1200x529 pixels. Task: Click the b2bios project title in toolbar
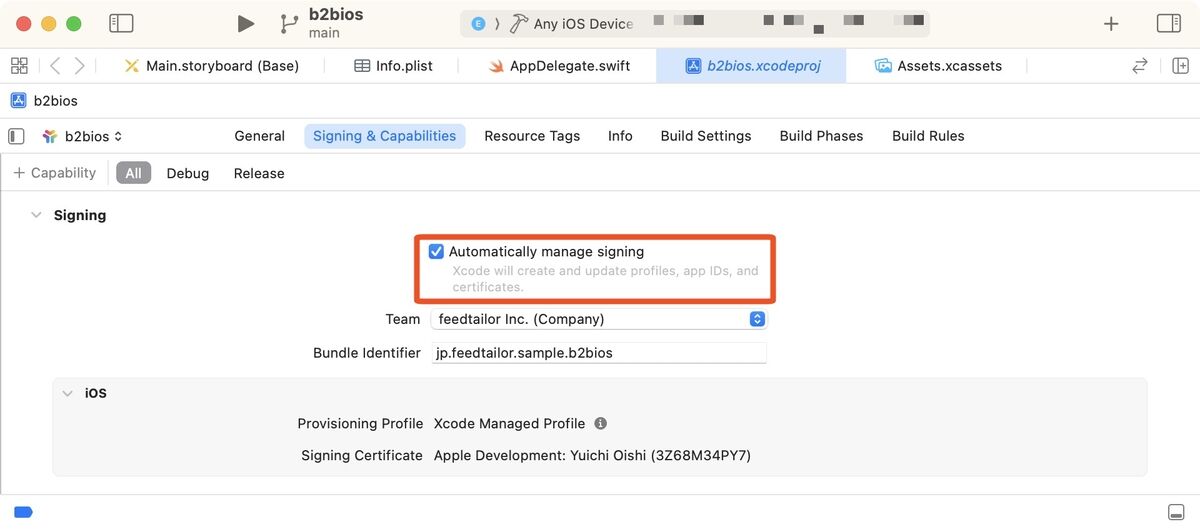pos(336,15)
